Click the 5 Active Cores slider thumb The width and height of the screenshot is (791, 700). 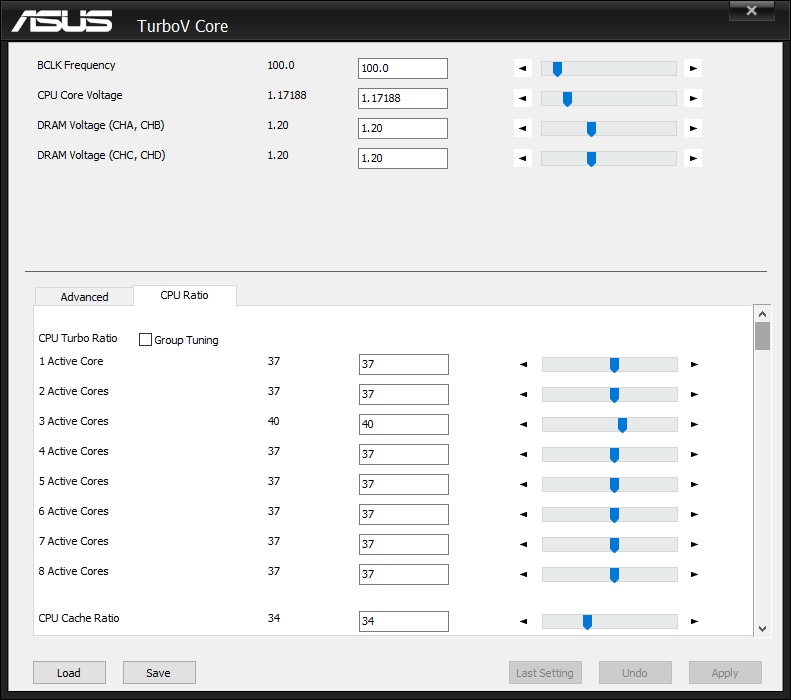coord(614,485)
